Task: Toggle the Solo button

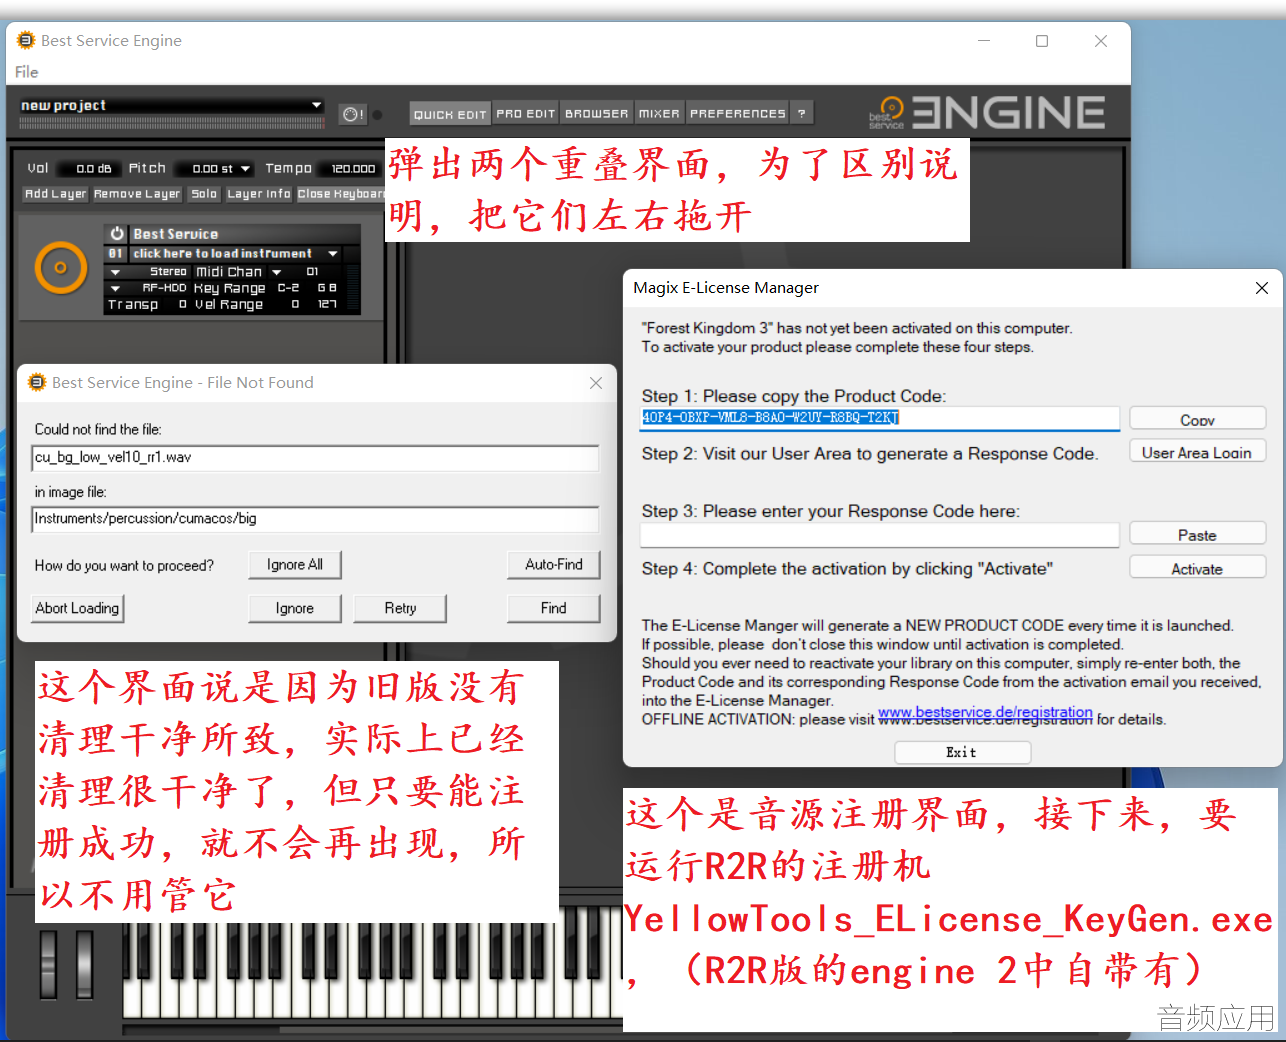Action: (204, 194)
